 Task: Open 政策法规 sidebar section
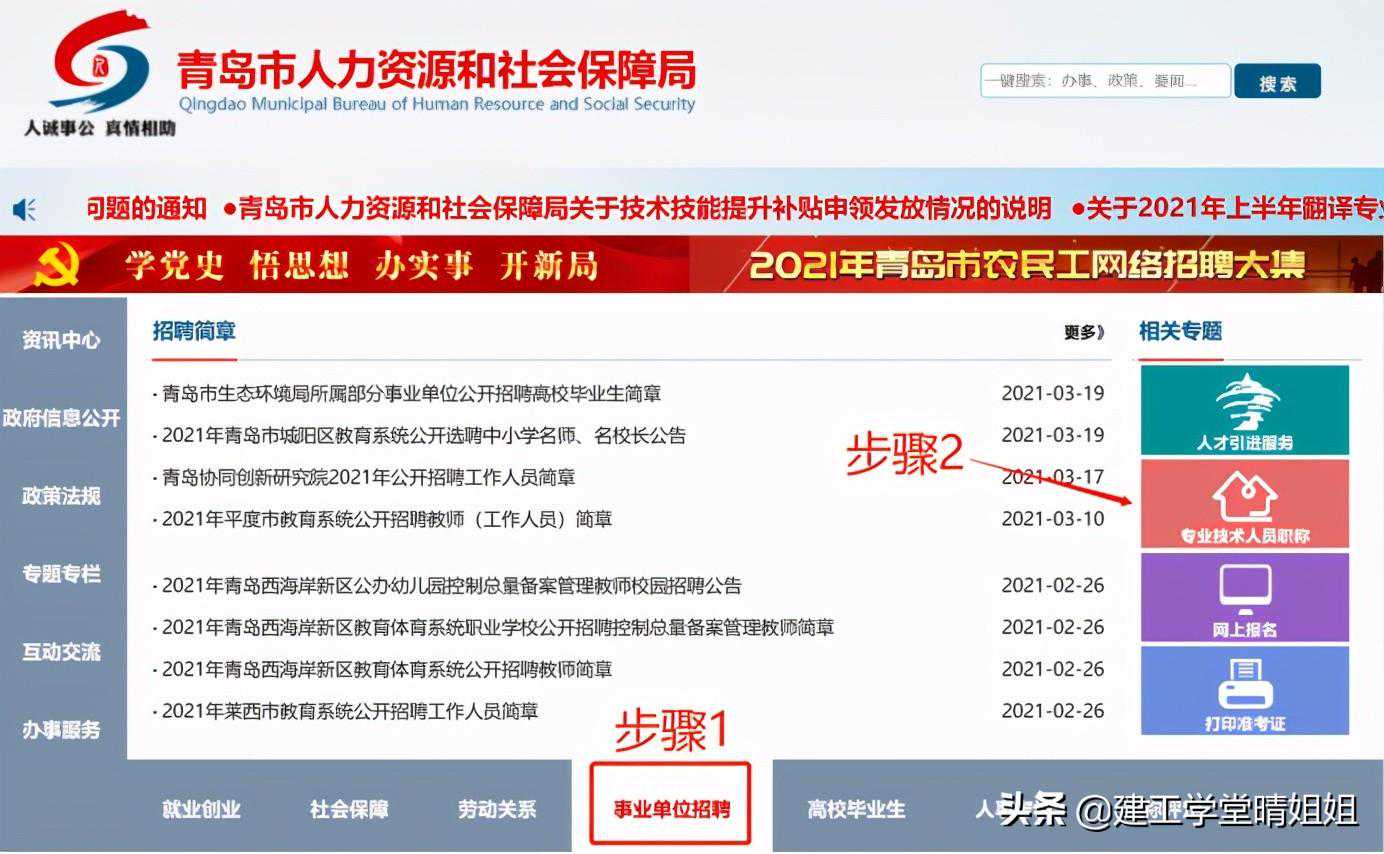(x=62, y=496)
